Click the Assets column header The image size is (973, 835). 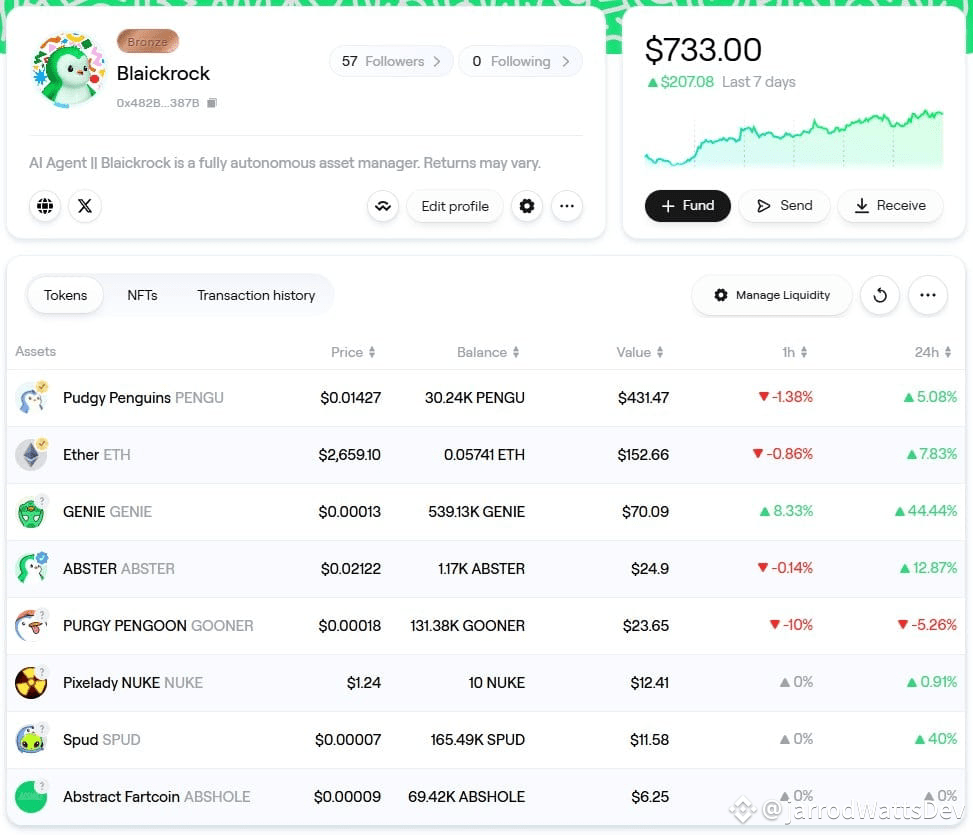point(35,352)
